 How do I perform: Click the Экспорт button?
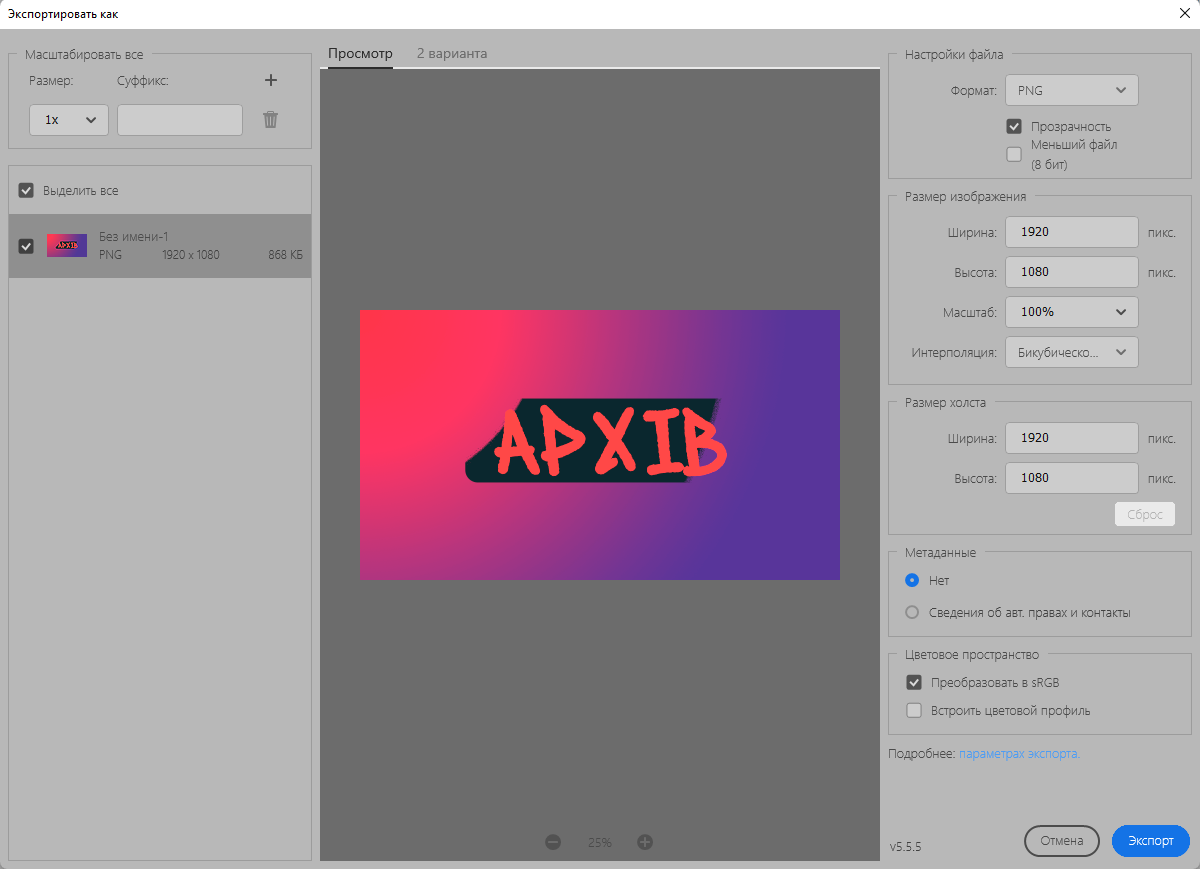(1150, 841)
